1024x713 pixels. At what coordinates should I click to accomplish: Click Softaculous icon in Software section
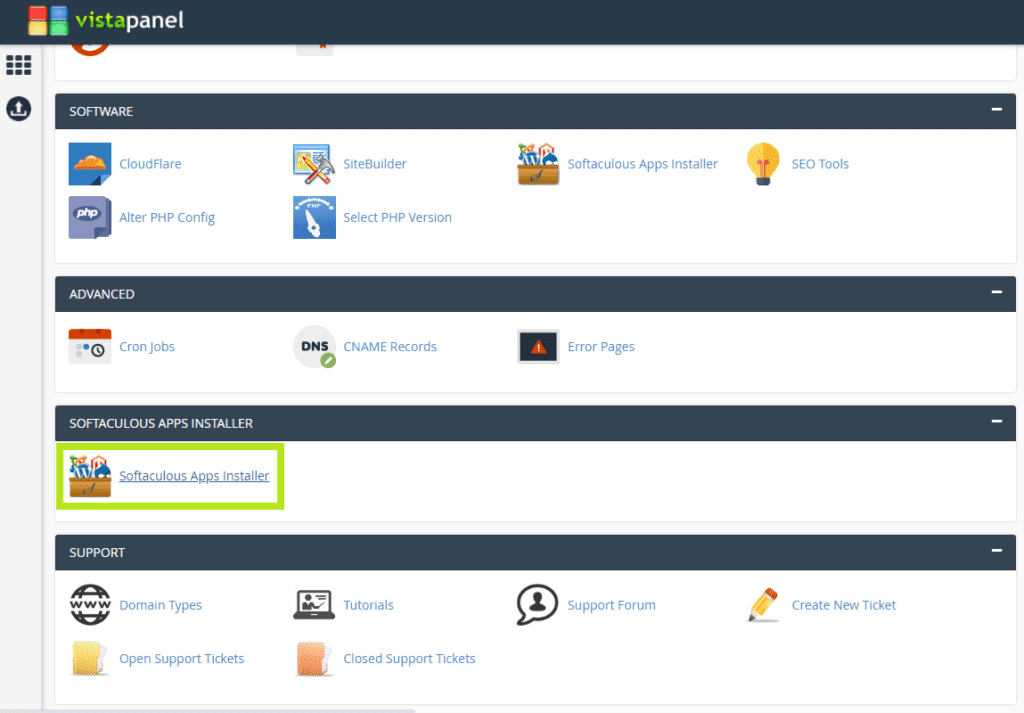point(538,164)
